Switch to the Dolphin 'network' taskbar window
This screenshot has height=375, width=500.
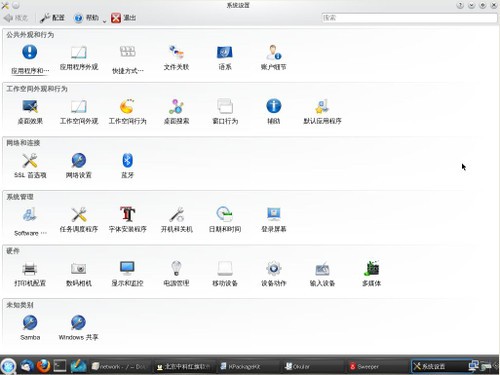click(120, 366)
